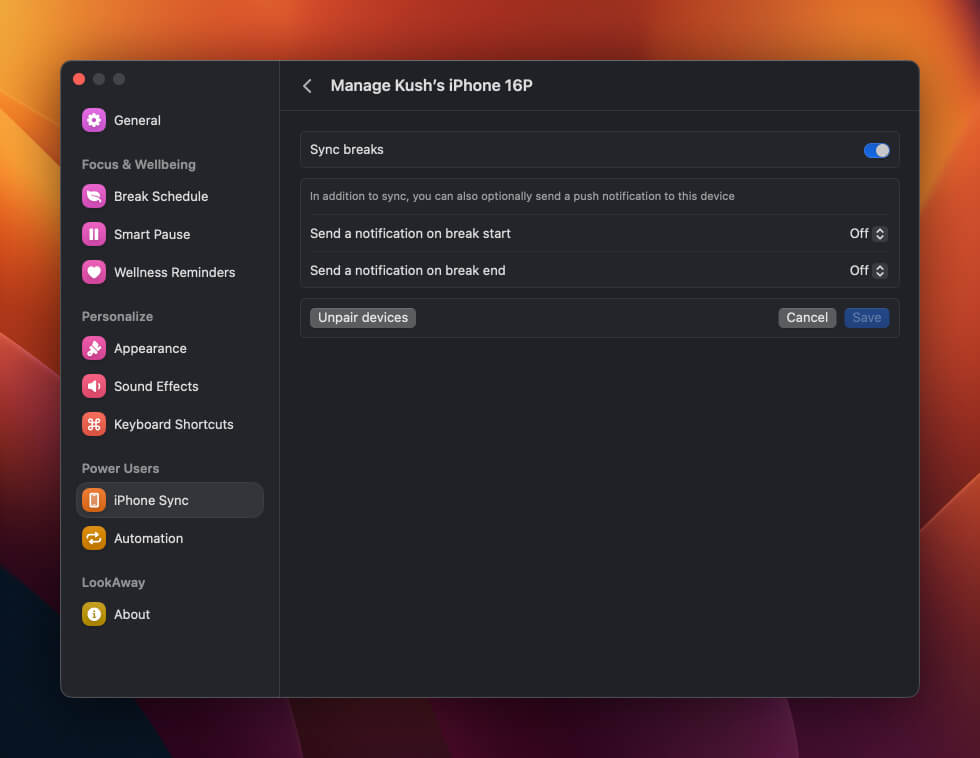The image size is (980, 758).
Task: Select the iPhone Sync phone icon
Action: pyautogui.click(x=93, y=500)
